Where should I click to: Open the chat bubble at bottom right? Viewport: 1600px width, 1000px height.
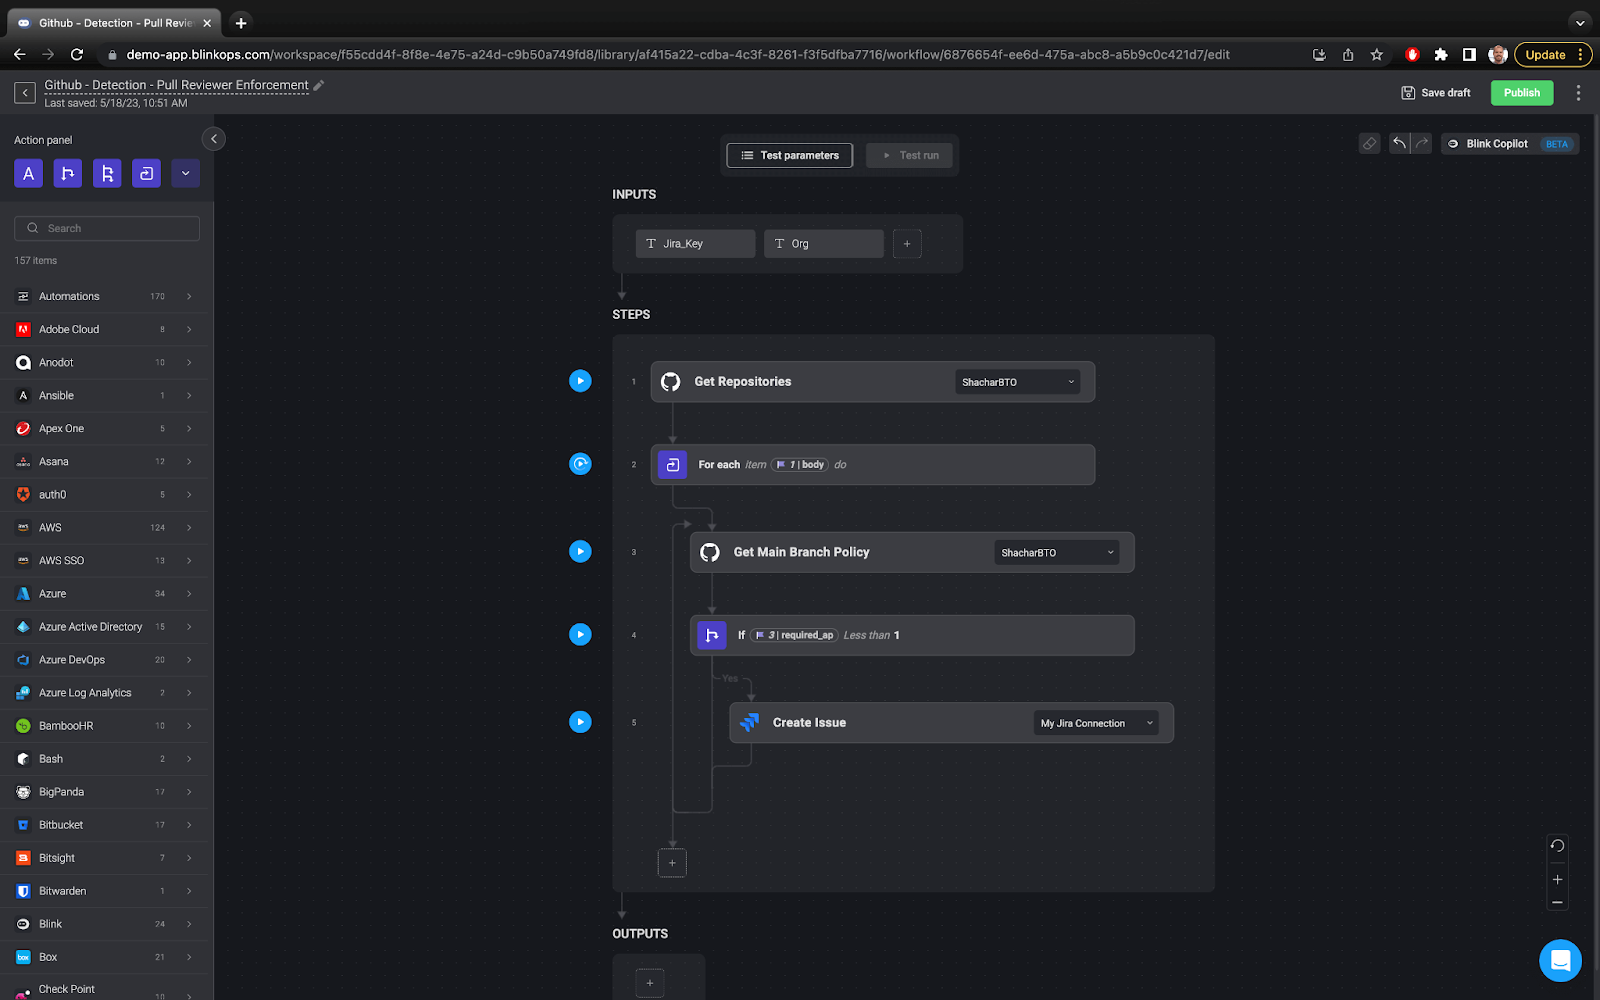tap(1560, 960)
